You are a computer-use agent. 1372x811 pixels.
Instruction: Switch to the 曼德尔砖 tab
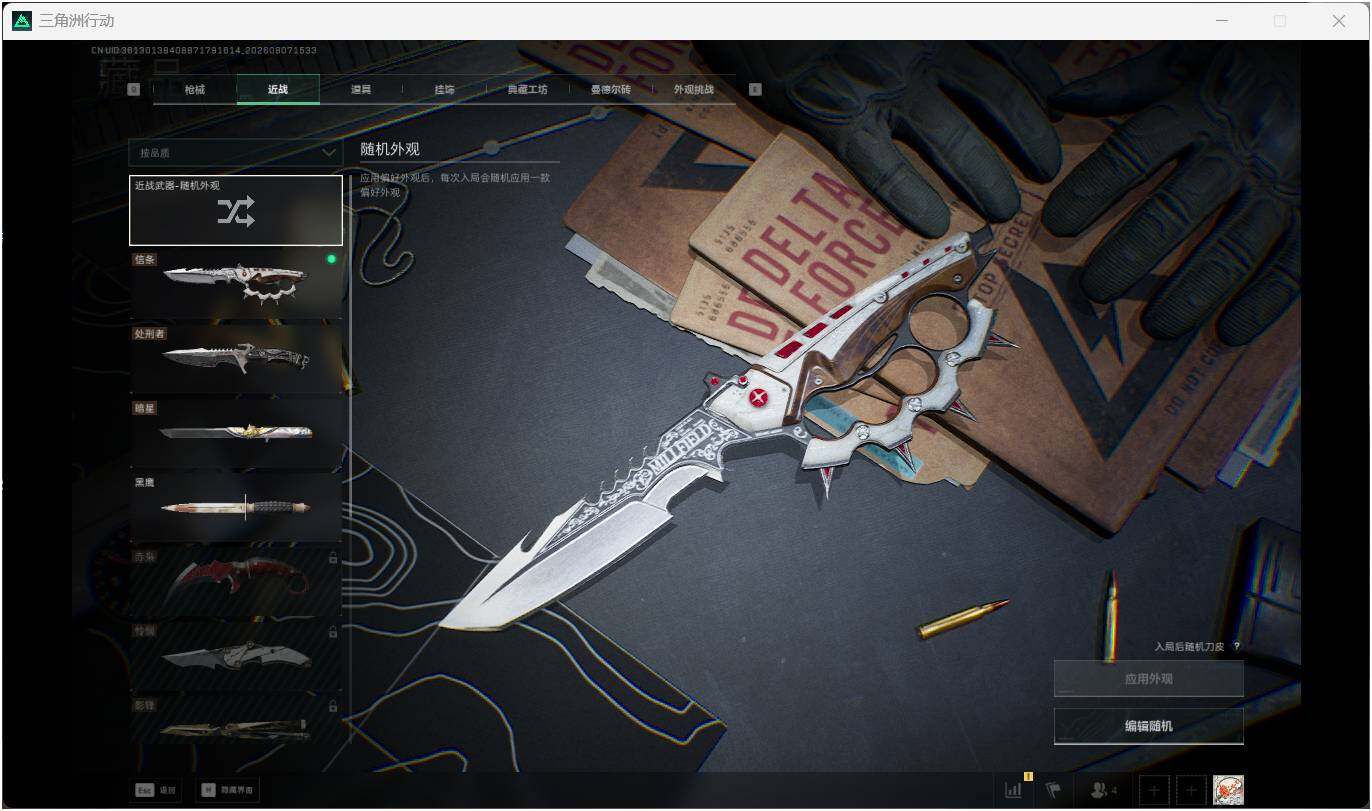point(611,90)
